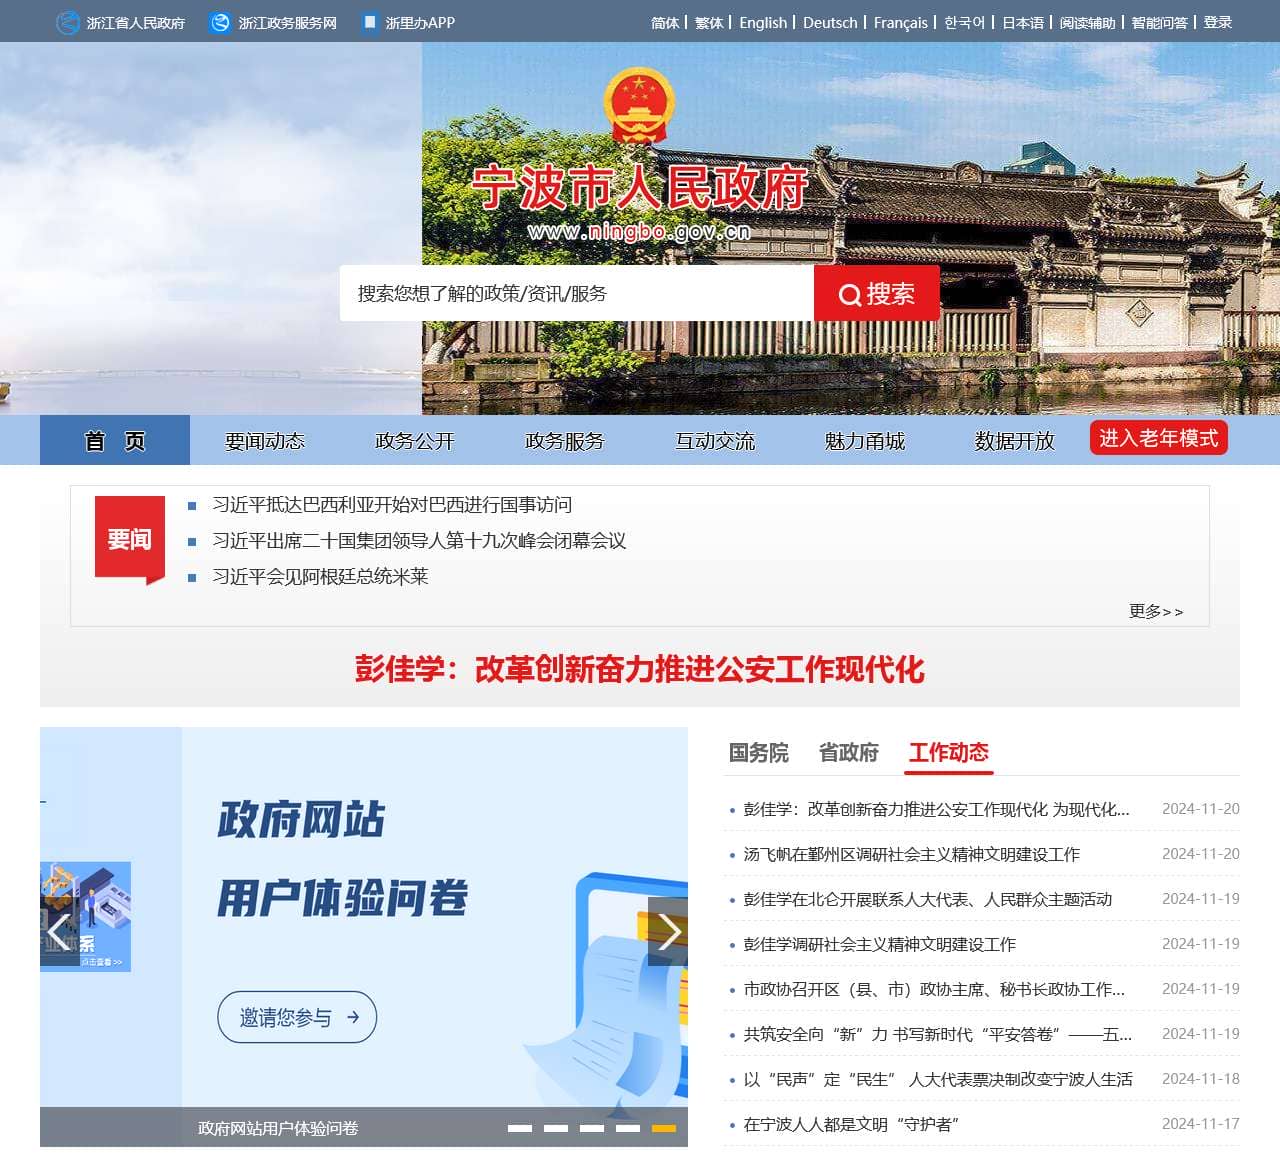Click inside the policy search input field
The image size is (1280, 1167).
(x=575, y=293)
